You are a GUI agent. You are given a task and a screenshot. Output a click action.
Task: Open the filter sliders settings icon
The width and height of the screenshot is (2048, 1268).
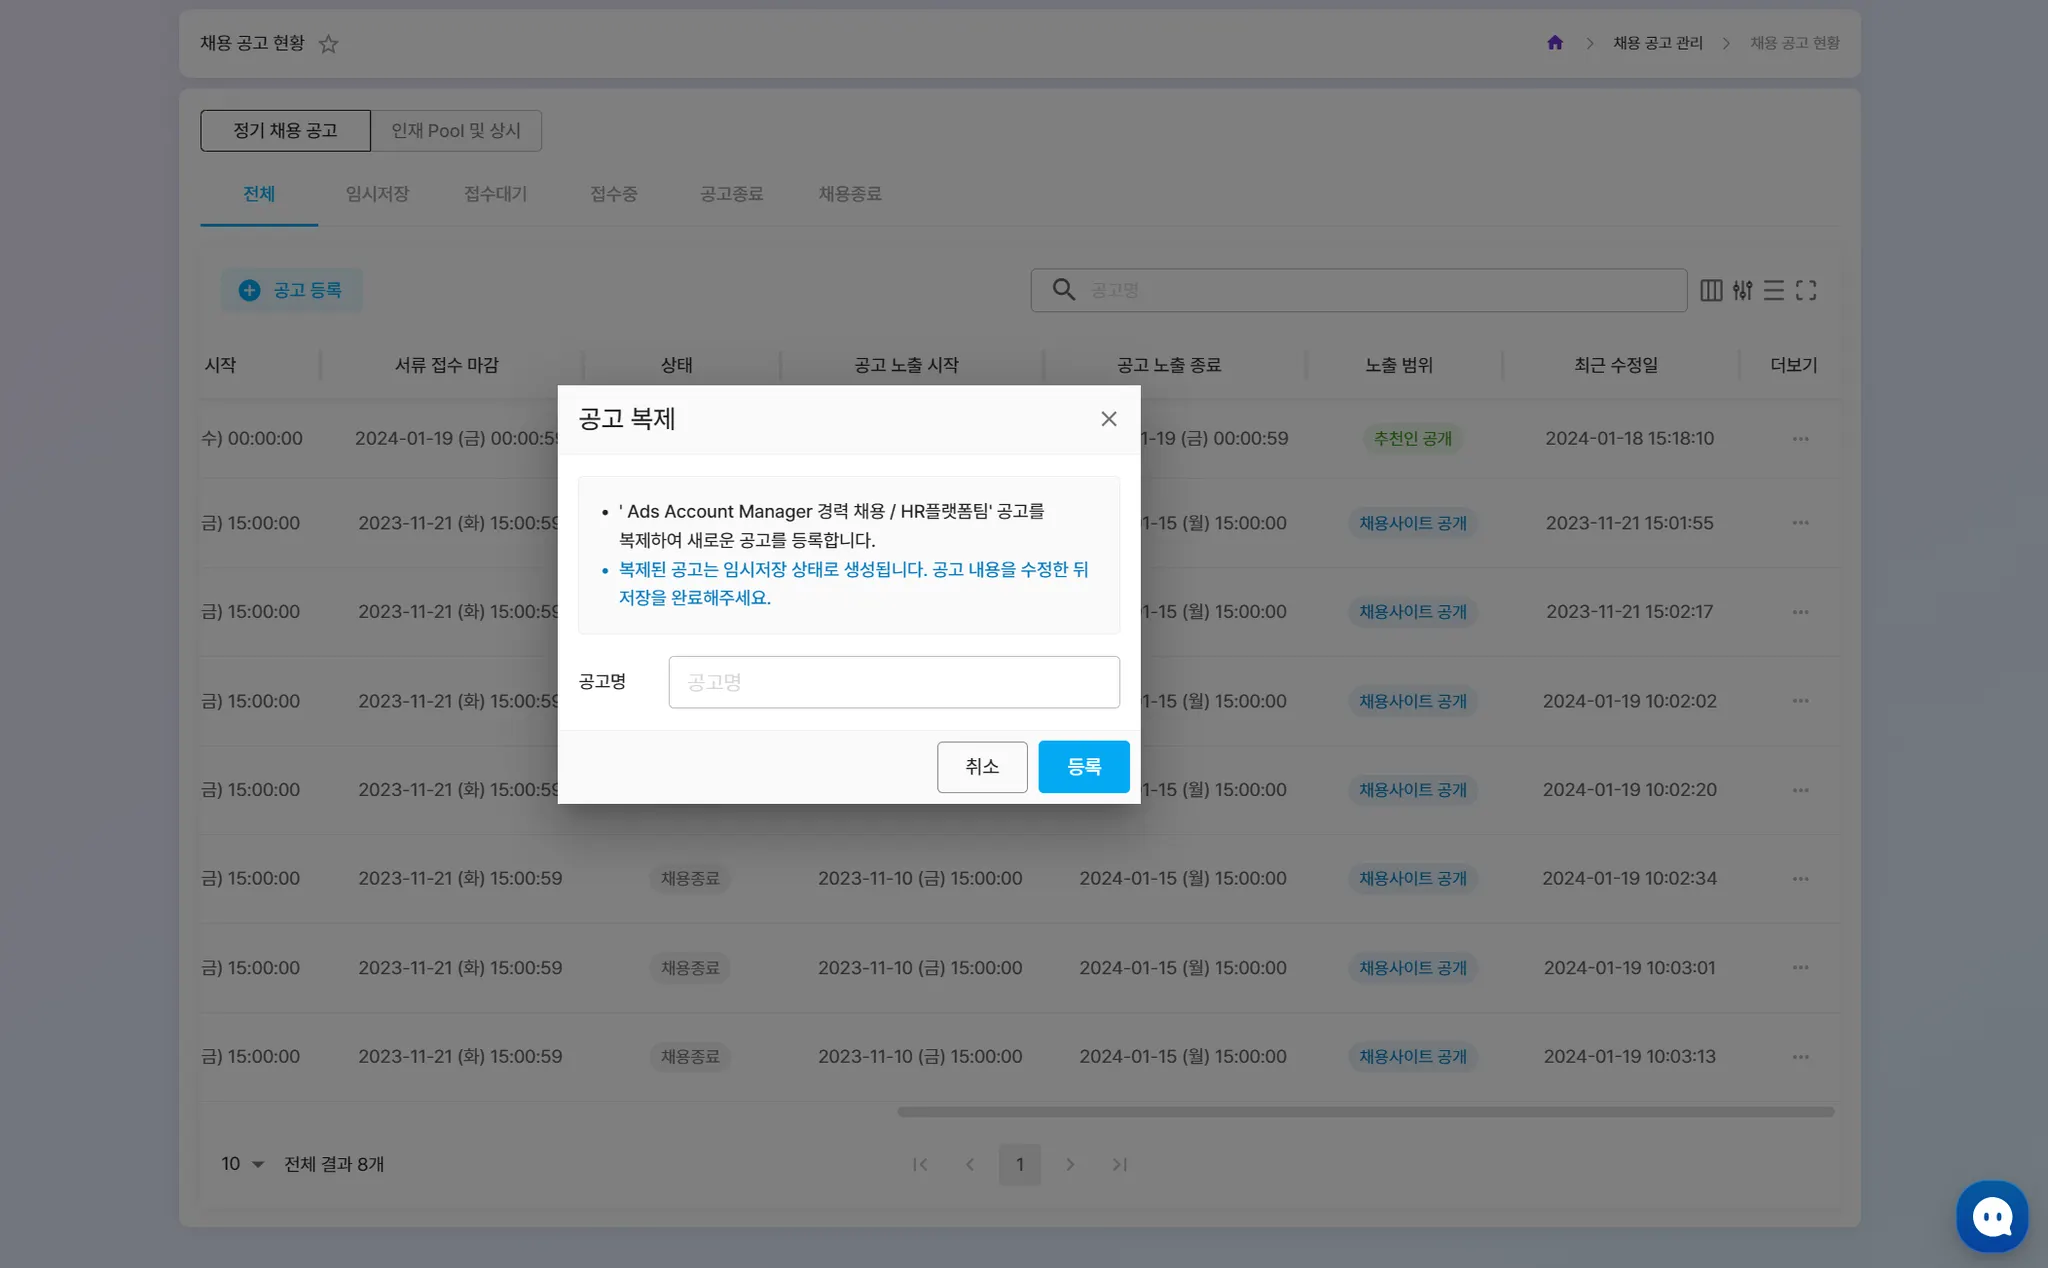[x=1742, y=290]
